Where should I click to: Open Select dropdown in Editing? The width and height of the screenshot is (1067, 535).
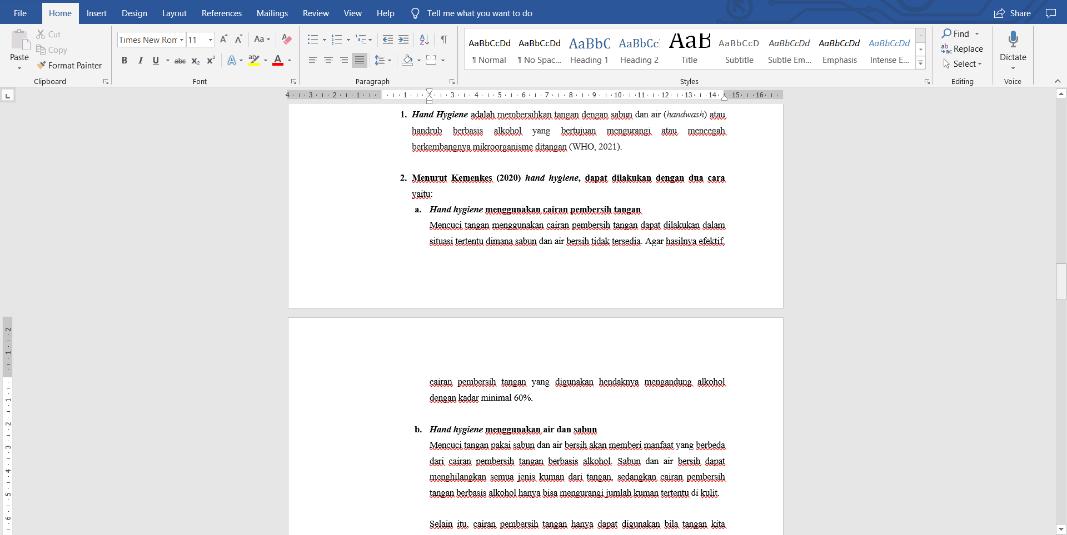click(x=962, y=64)
